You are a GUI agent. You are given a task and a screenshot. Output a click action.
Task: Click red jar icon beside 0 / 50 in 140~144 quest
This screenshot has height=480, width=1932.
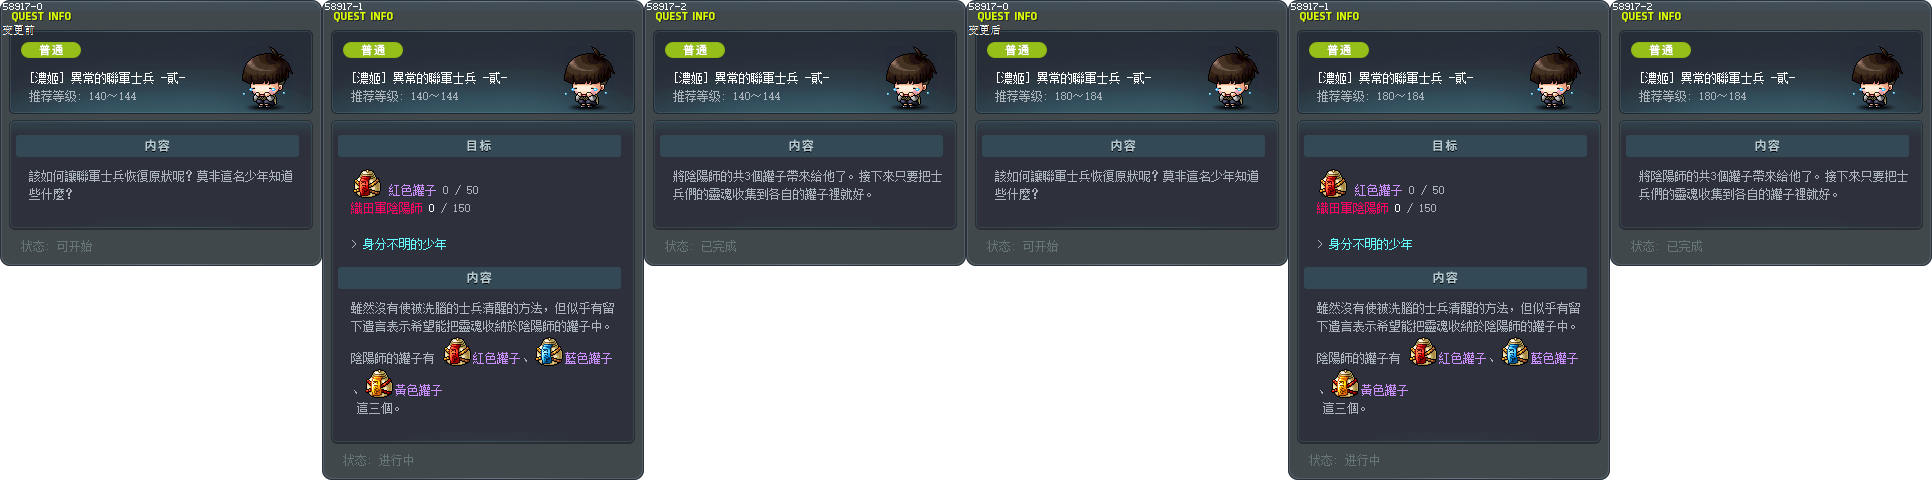(367, 184)
